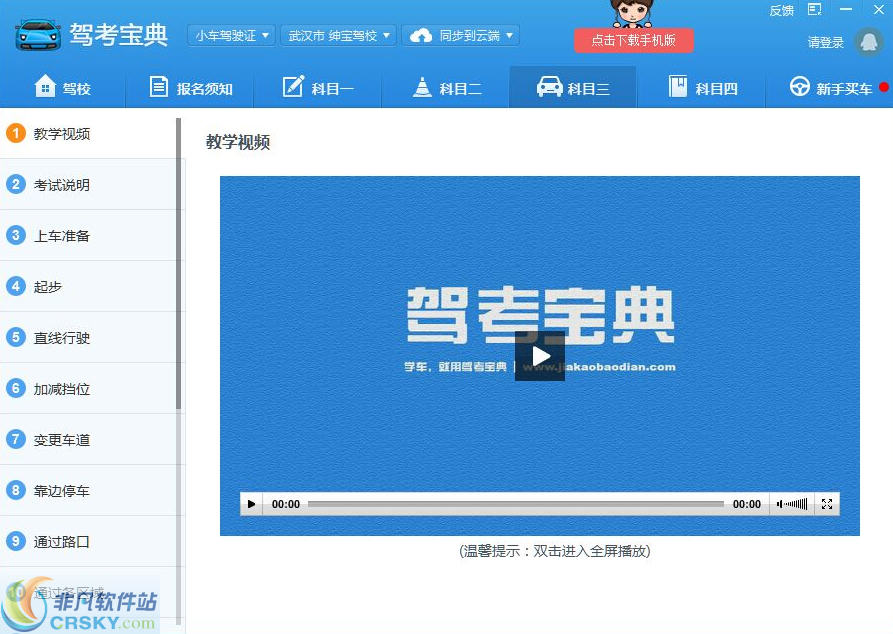
Task: Click the 请登录 login link
Action: point(825,42)
